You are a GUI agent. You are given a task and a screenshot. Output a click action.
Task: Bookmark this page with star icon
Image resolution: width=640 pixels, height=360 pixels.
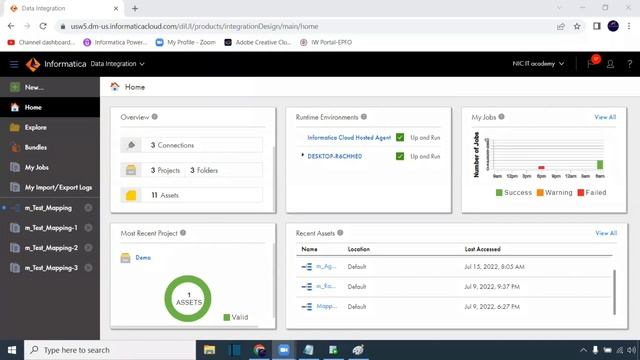point(577,26)
